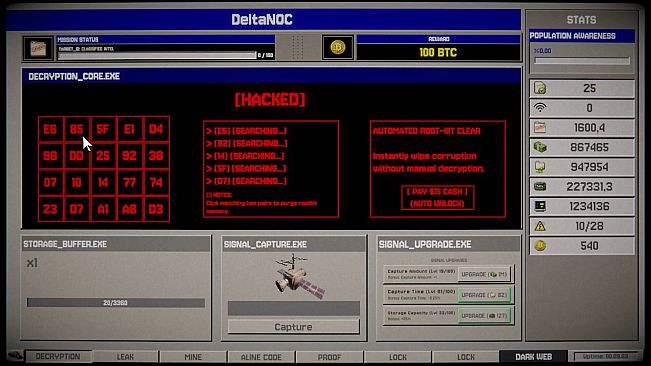This screenshot has height=366, width=651.
Task: Click the [07] [SEARCHING...] log line
Action: click(x=247, y=181)
